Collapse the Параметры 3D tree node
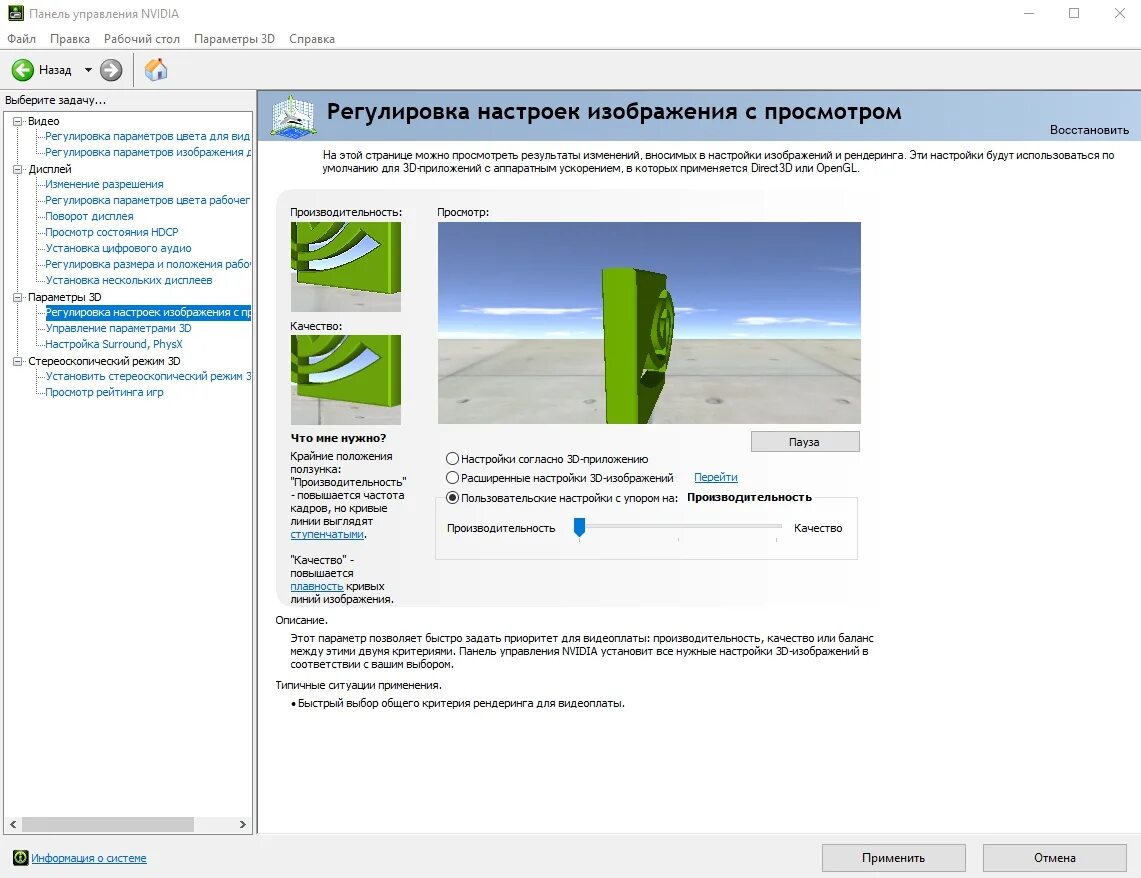 [17, 298]
